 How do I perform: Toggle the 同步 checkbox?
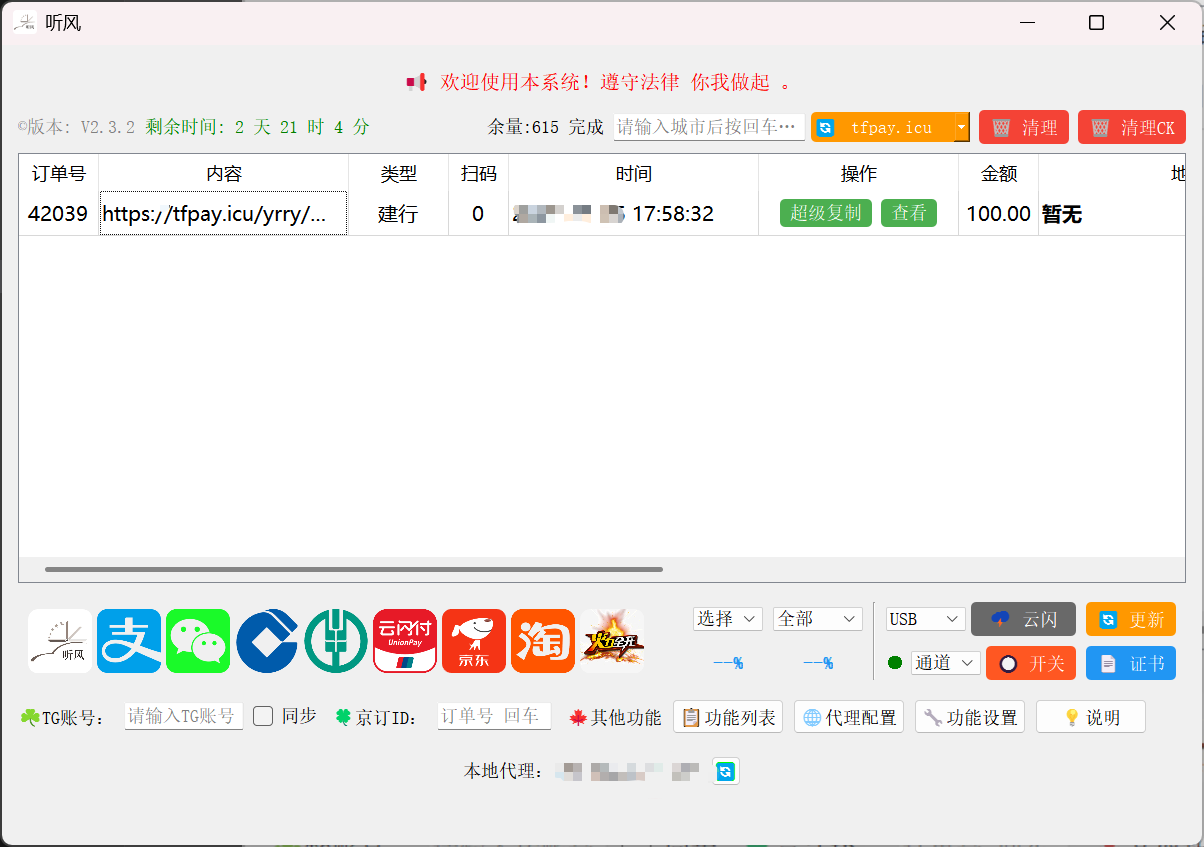263,716
